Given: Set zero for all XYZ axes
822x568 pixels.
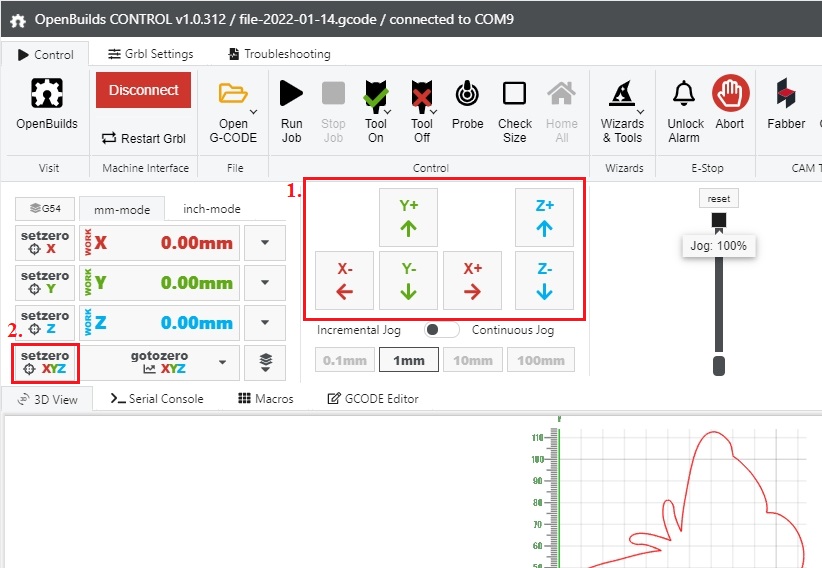Looking at the screenshot, I should [x=45, y=362].
